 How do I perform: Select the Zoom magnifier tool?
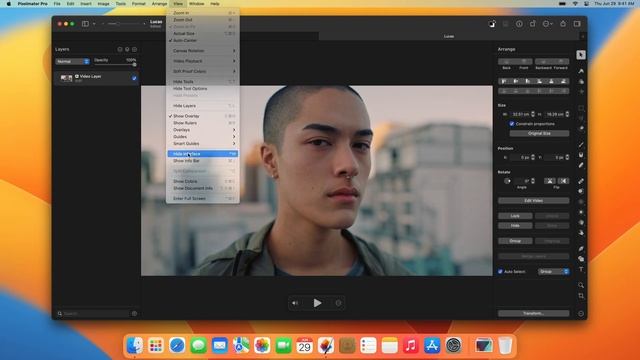pyautogui.click(x=581, y=285)
